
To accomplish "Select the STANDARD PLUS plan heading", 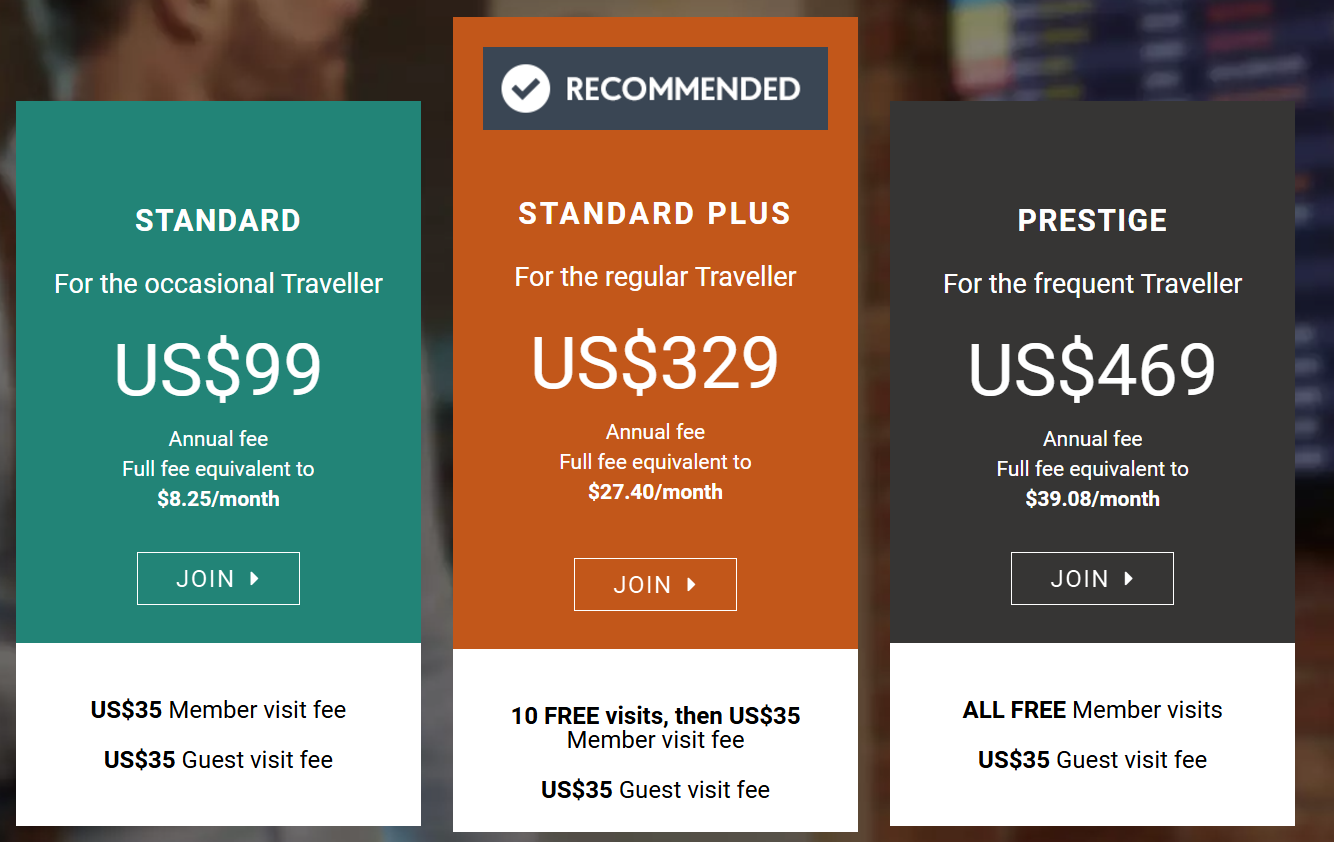I will (x=655, y=214).
